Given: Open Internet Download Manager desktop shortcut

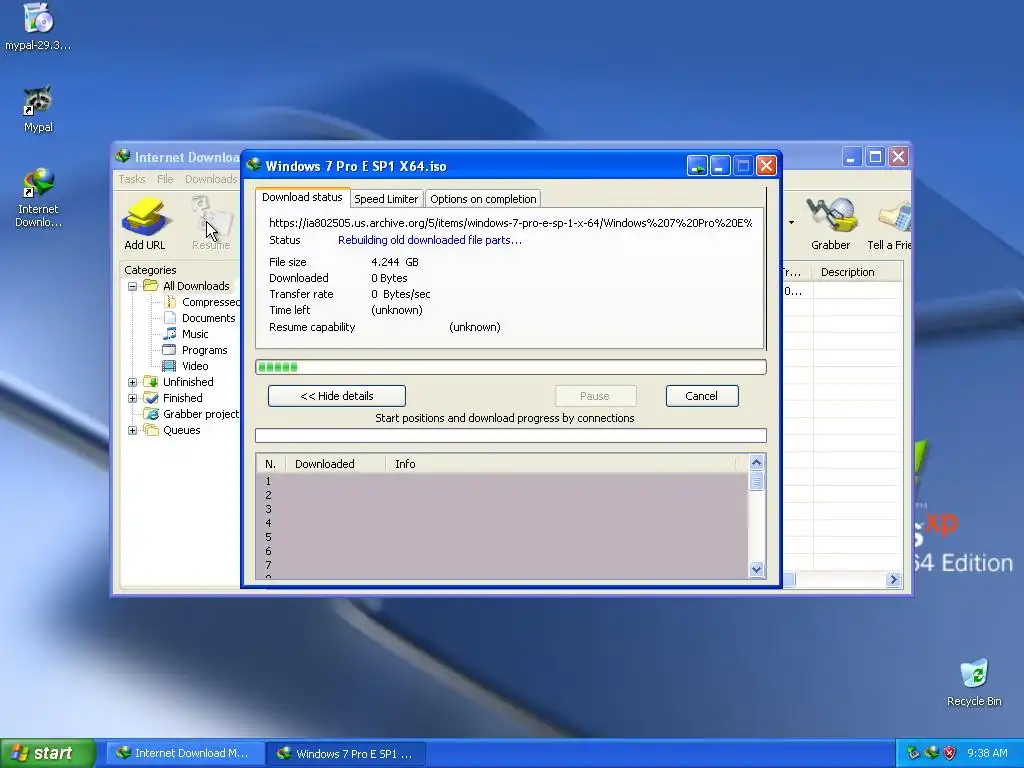Looking at the screenshot, I should pyautogui.click(x=38, y=197).
